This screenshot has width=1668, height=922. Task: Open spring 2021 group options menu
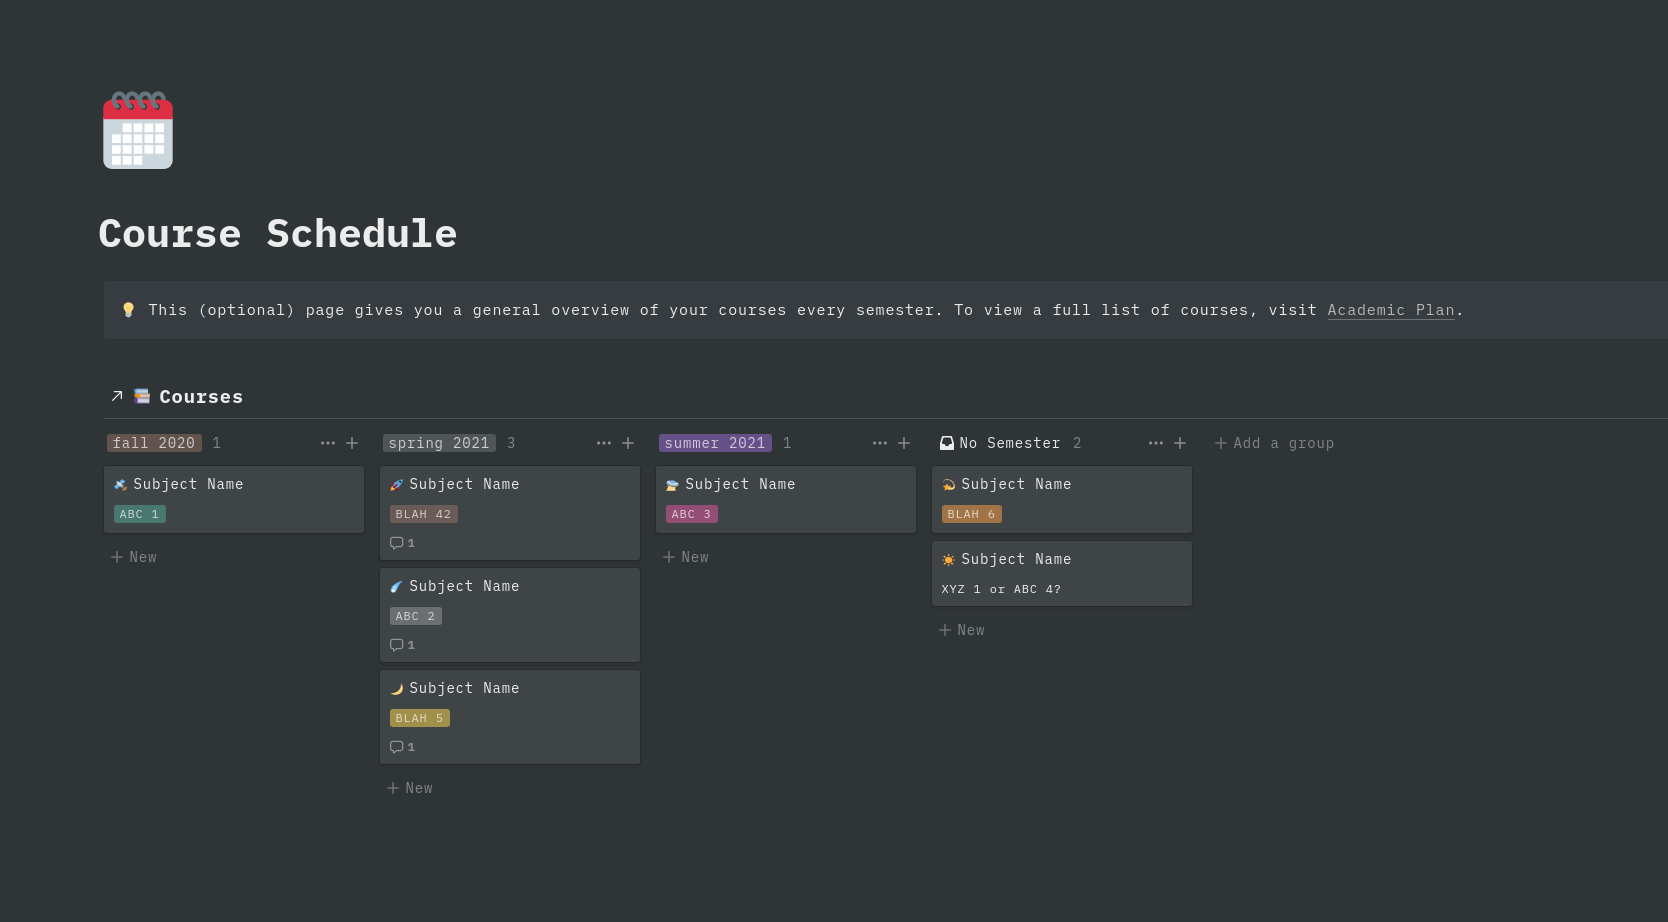point(604,443)
